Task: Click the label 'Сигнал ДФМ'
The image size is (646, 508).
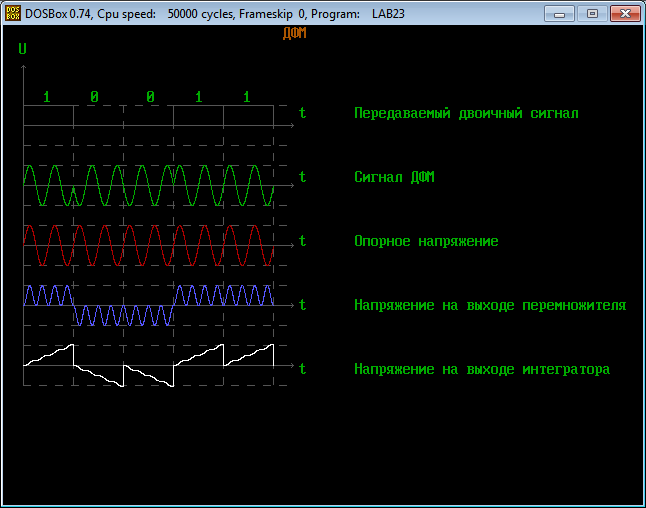Action: (x=394, y=177)
